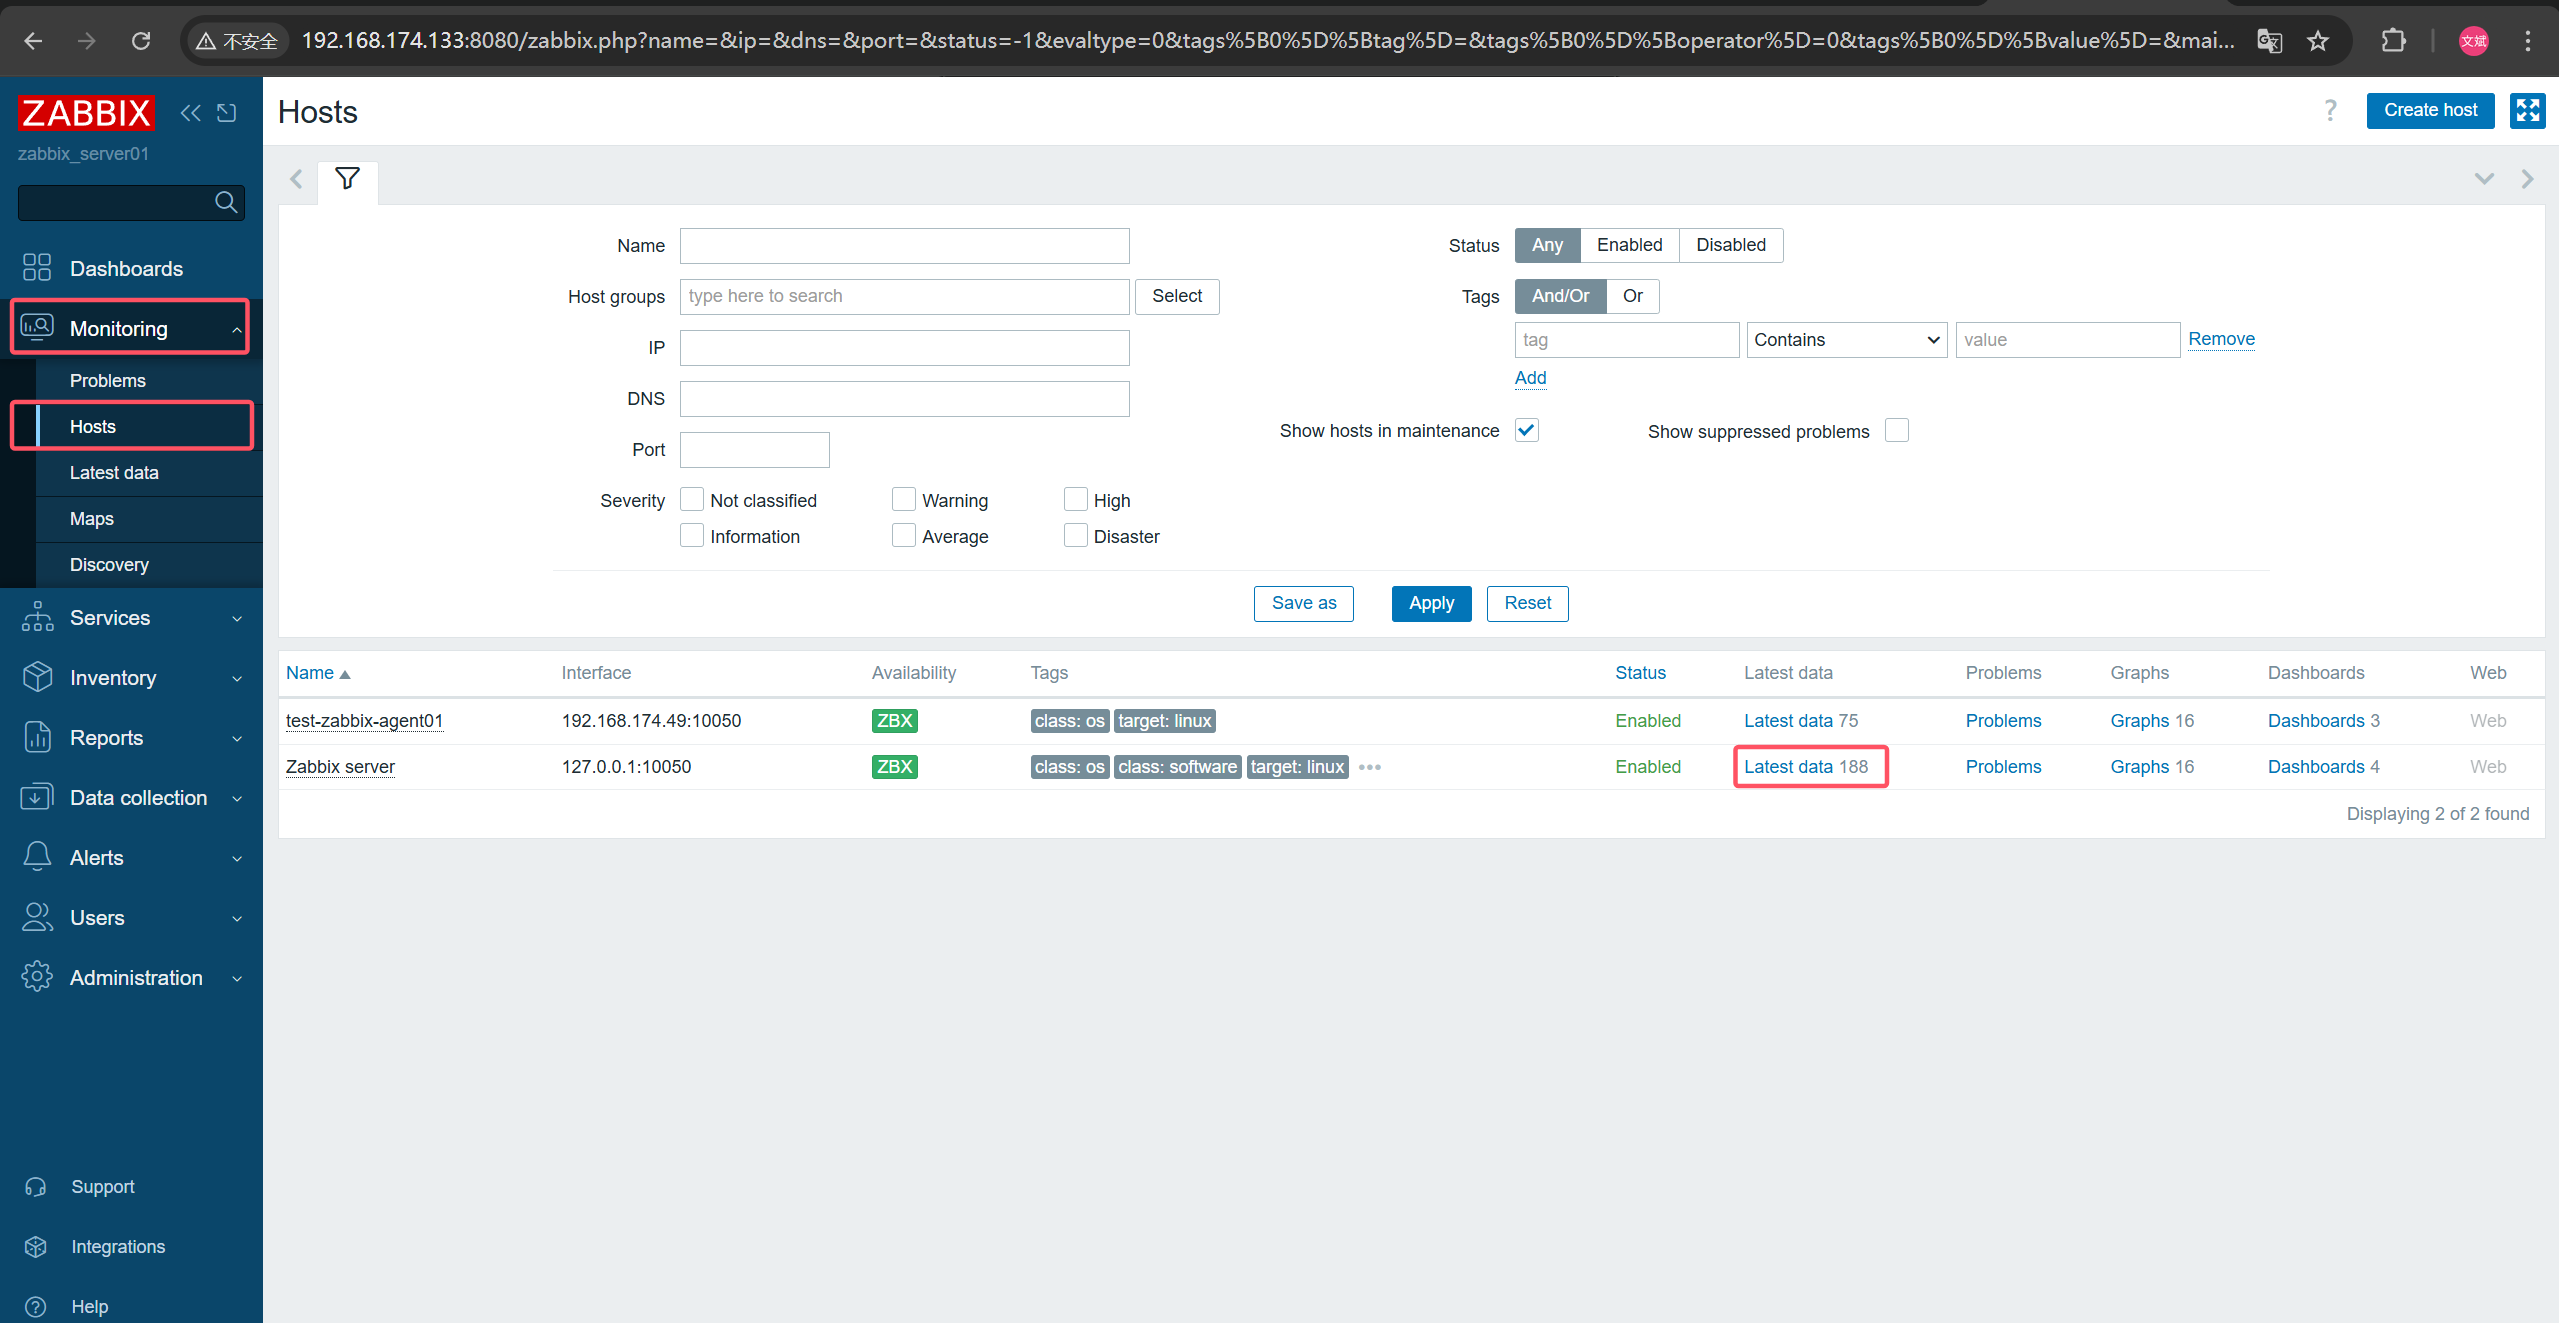Image resolution: width=2559 pixels, height=1323 pixels.
Task: Sort table by Name column header
Action: [318, 673]
